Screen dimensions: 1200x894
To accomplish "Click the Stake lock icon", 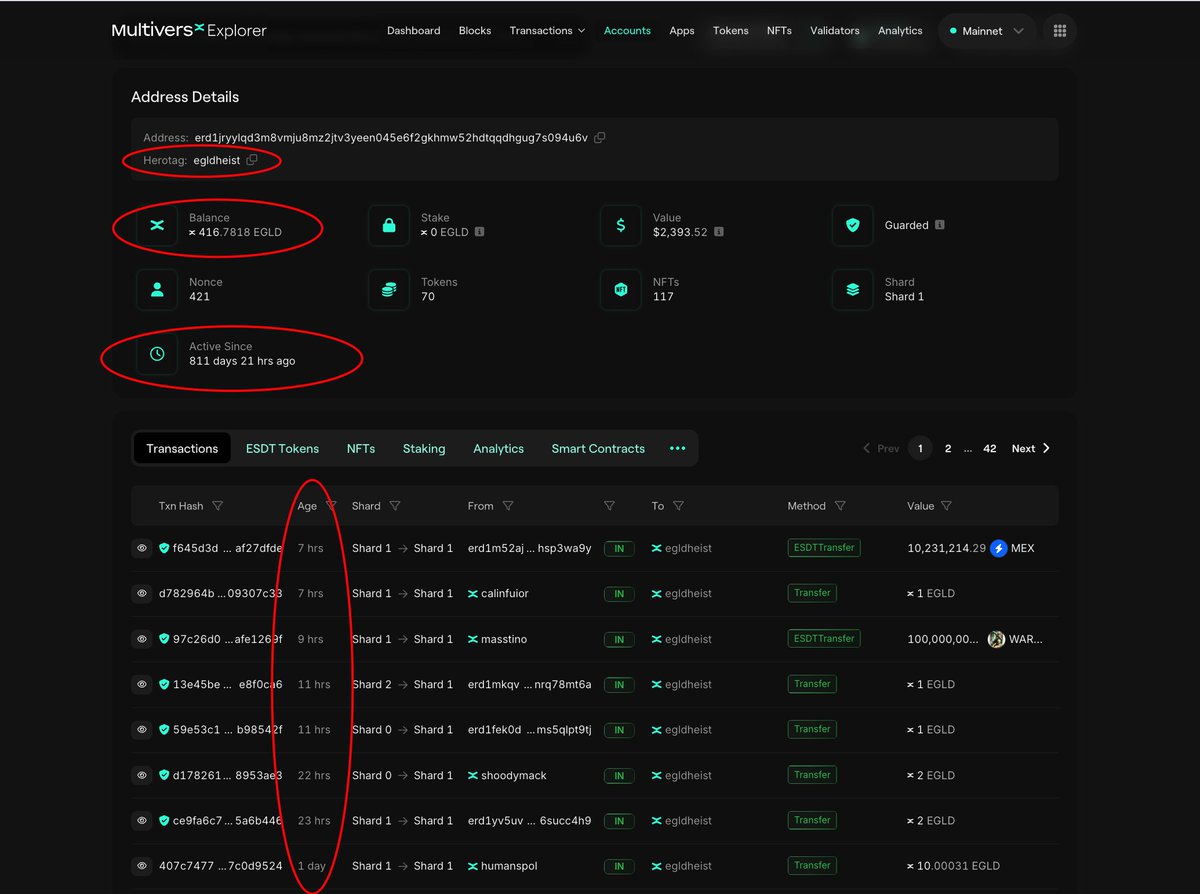I will 389,225.
